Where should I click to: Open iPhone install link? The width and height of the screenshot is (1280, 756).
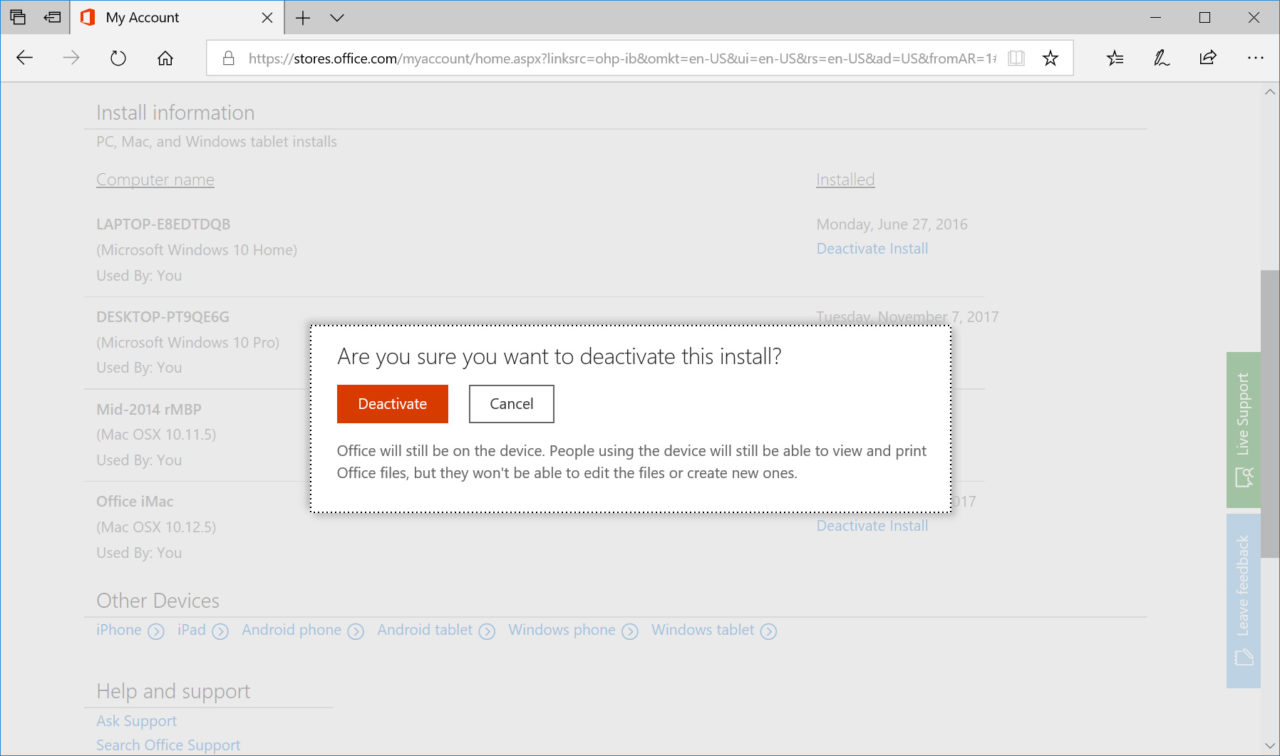pyautogui.click(x=130, y=630)
